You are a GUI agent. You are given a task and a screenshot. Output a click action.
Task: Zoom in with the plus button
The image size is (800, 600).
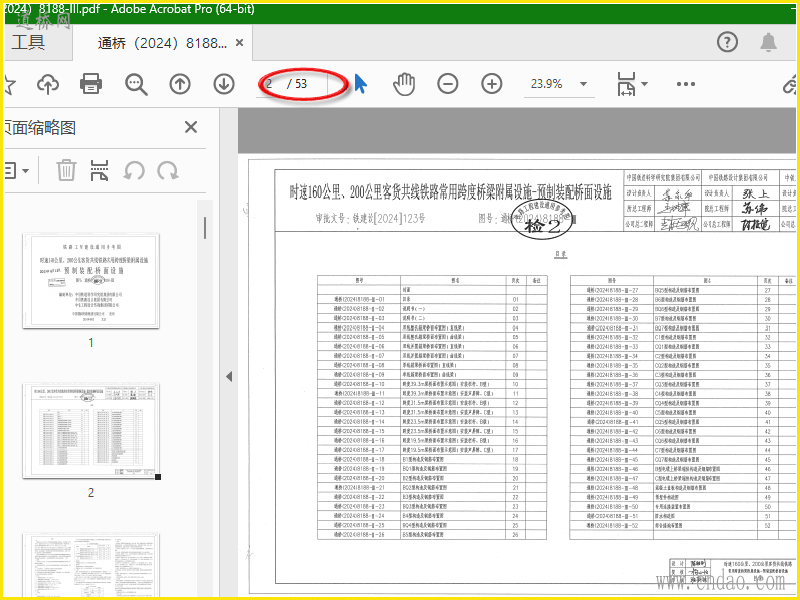pos(492,84)
